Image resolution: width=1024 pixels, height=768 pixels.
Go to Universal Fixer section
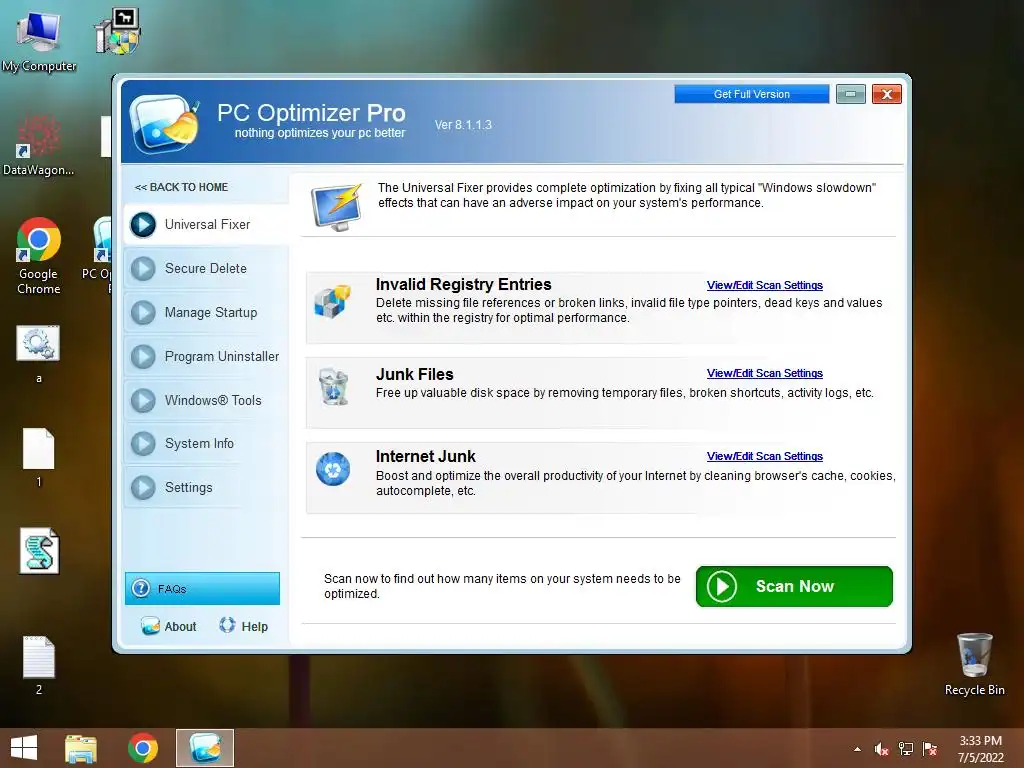(206, 225)
